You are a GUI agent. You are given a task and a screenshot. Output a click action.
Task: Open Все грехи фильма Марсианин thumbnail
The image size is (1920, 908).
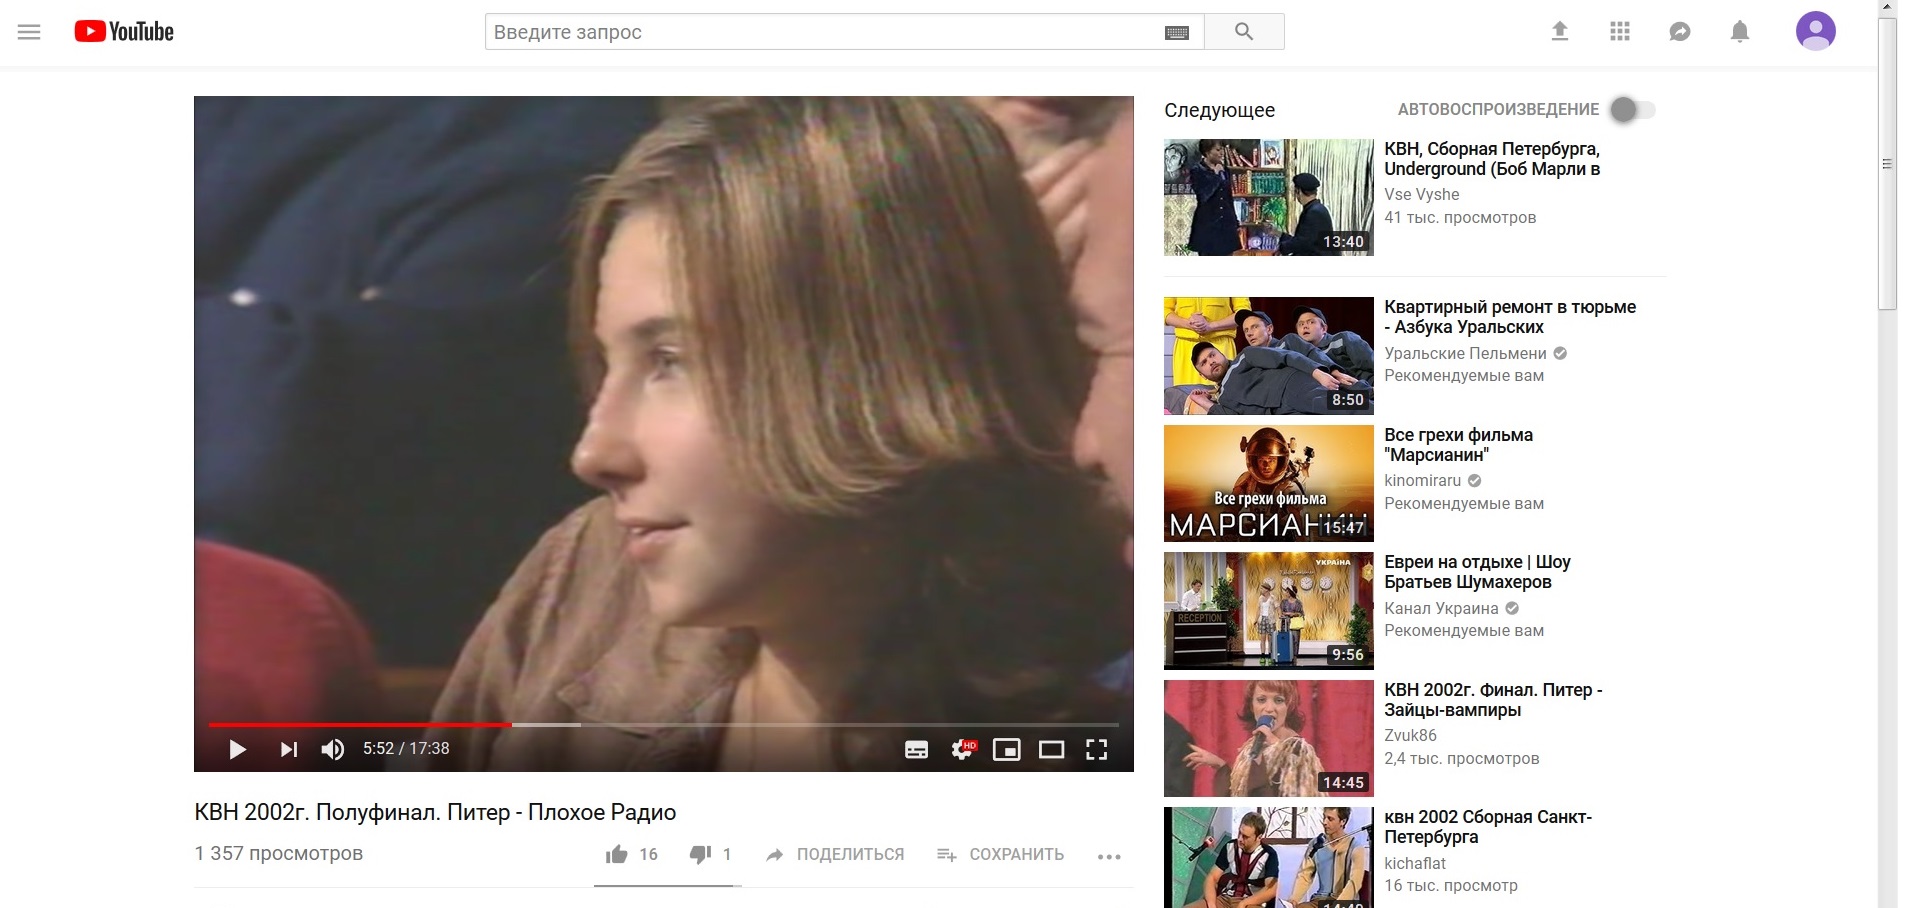(1269, 483)
